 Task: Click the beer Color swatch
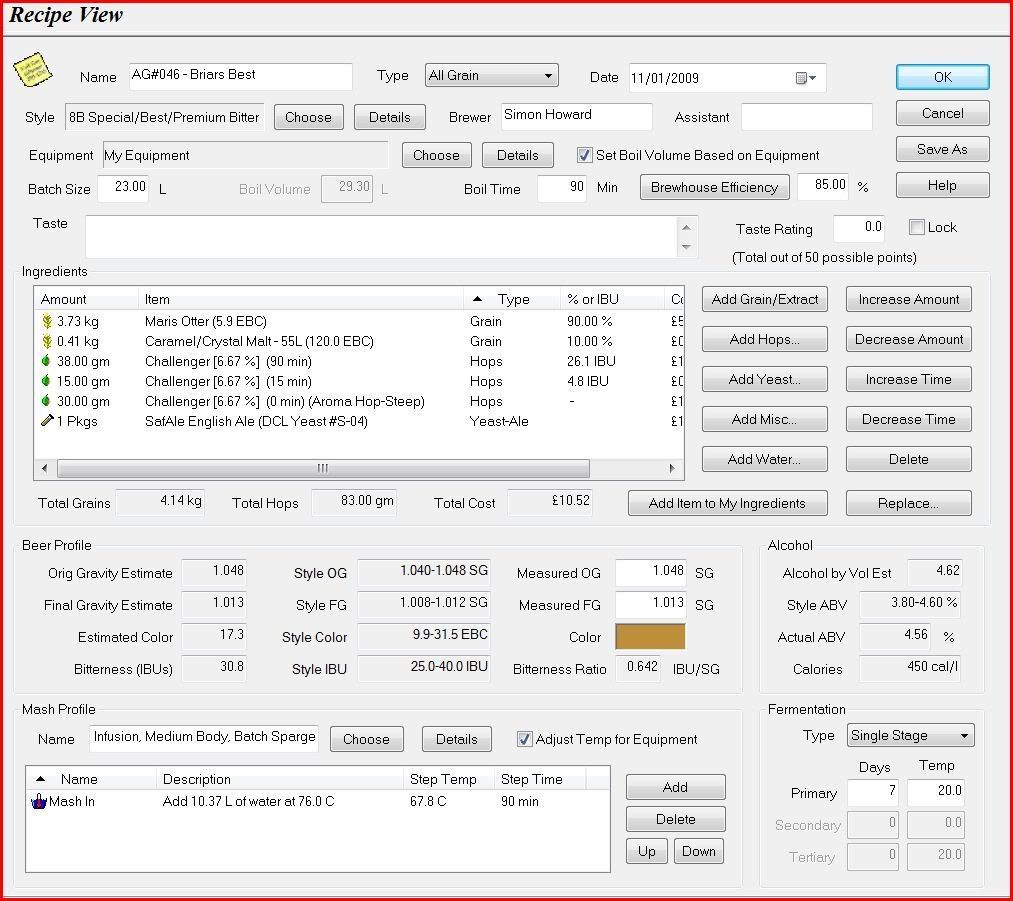[650, 636]
